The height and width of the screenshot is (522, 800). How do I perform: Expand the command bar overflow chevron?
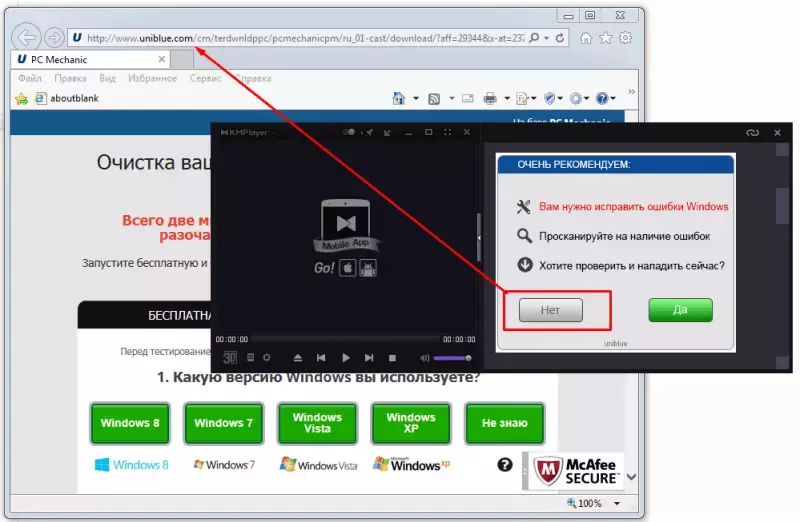pyautogui.click(x=632, y=91)
